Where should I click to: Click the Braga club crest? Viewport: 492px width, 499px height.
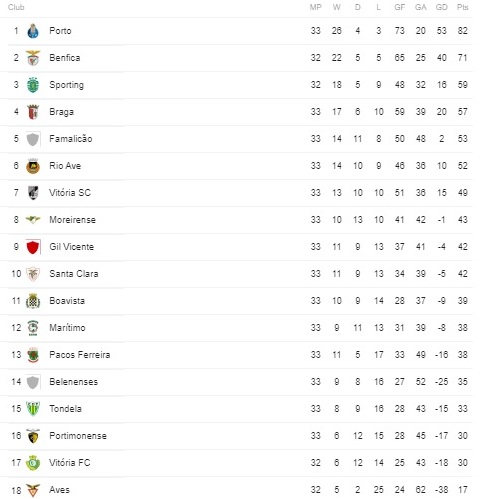coord(33,112)
